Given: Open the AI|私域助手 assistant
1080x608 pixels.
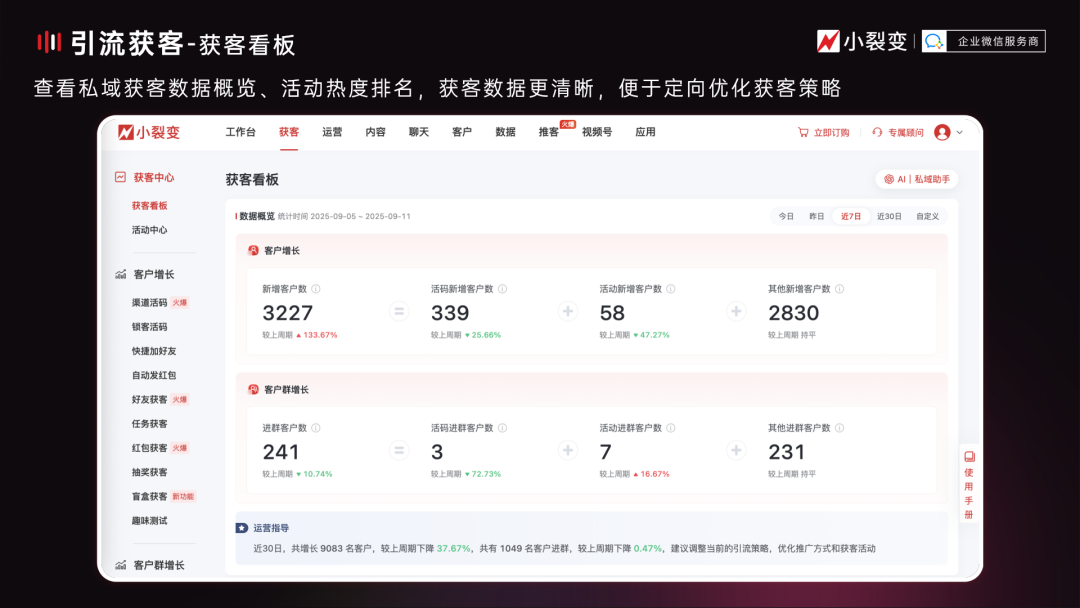Looking at the screenshot, I should click(x=919, y=179).
